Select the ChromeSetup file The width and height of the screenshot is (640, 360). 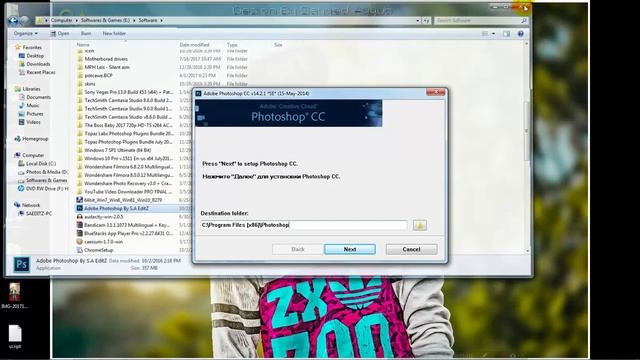tap(98, 250)
